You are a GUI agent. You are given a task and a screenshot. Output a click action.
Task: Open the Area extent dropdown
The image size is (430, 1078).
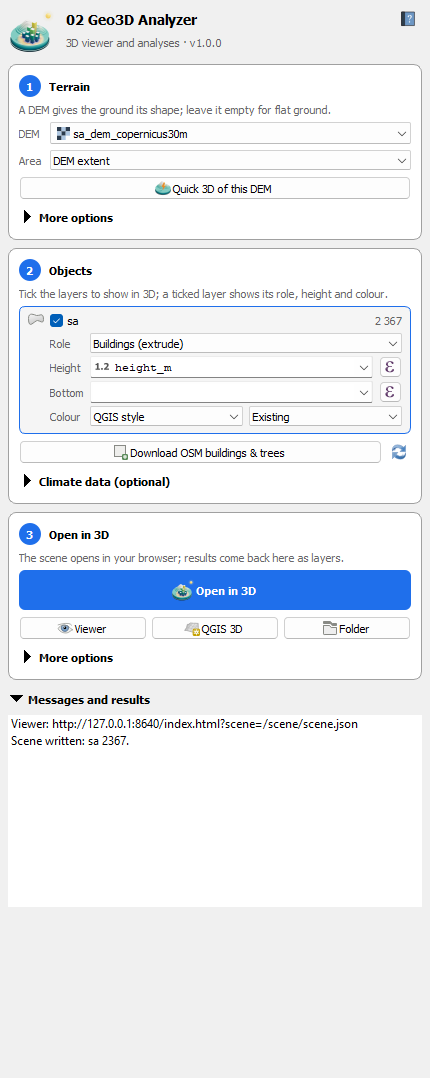pyautogui.click(x=230, y=161)
